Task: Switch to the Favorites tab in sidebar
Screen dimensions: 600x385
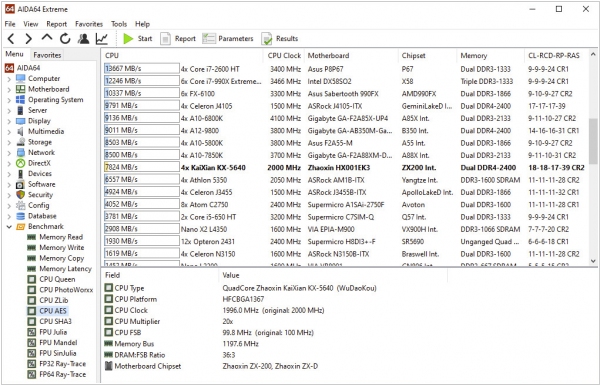Action: (x=47, y=55)
